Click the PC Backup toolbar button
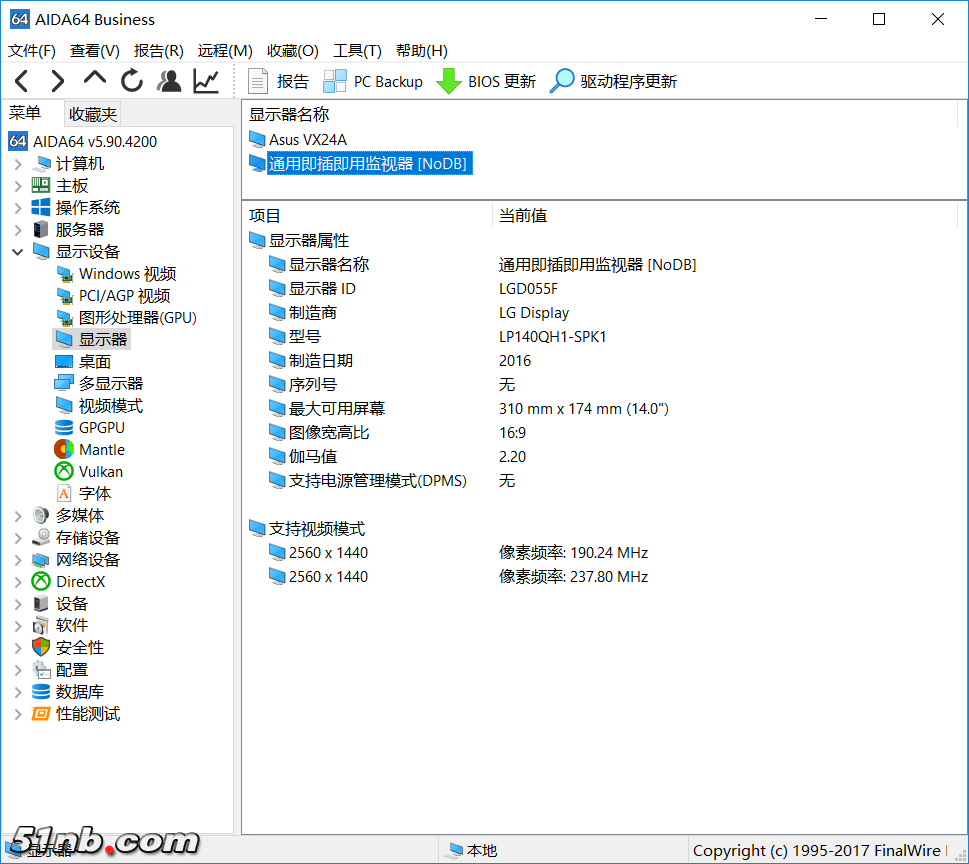The width and height of the screenshot is (969, 864). (x=373, y=81)
